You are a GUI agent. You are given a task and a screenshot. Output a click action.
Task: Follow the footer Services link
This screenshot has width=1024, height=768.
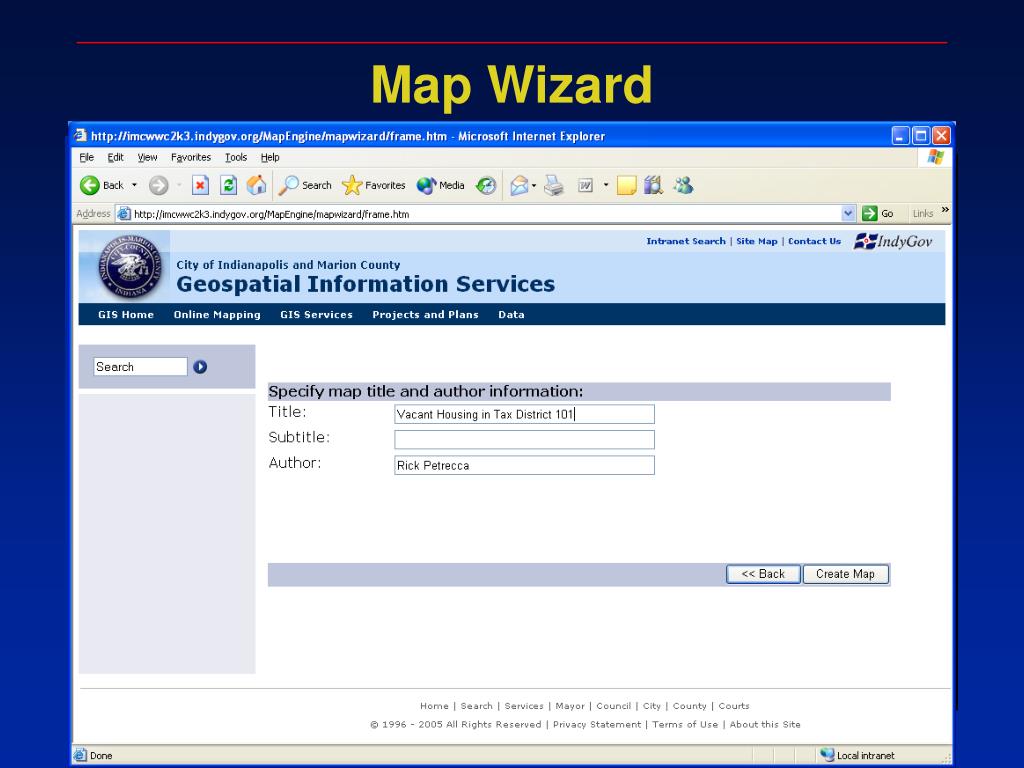tap(524, 706)
